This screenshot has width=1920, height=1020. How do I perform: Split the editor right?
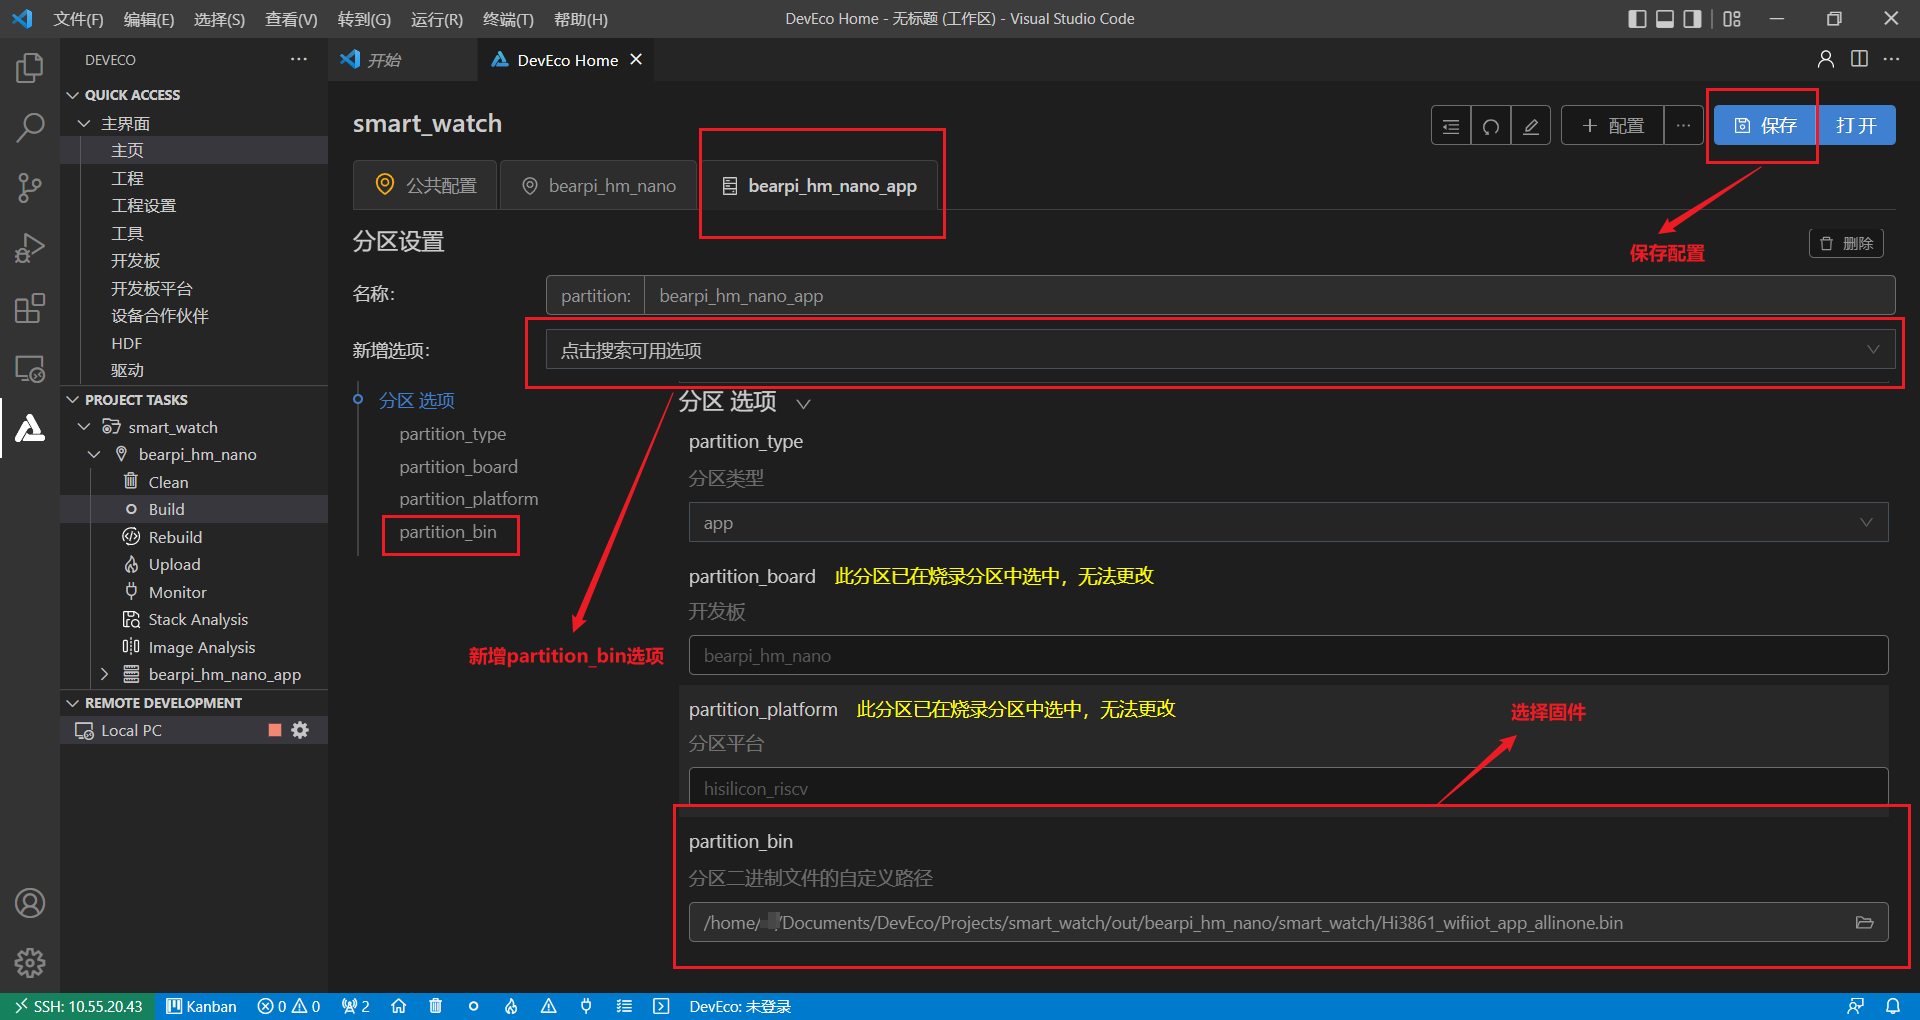tap(1859, 60)
